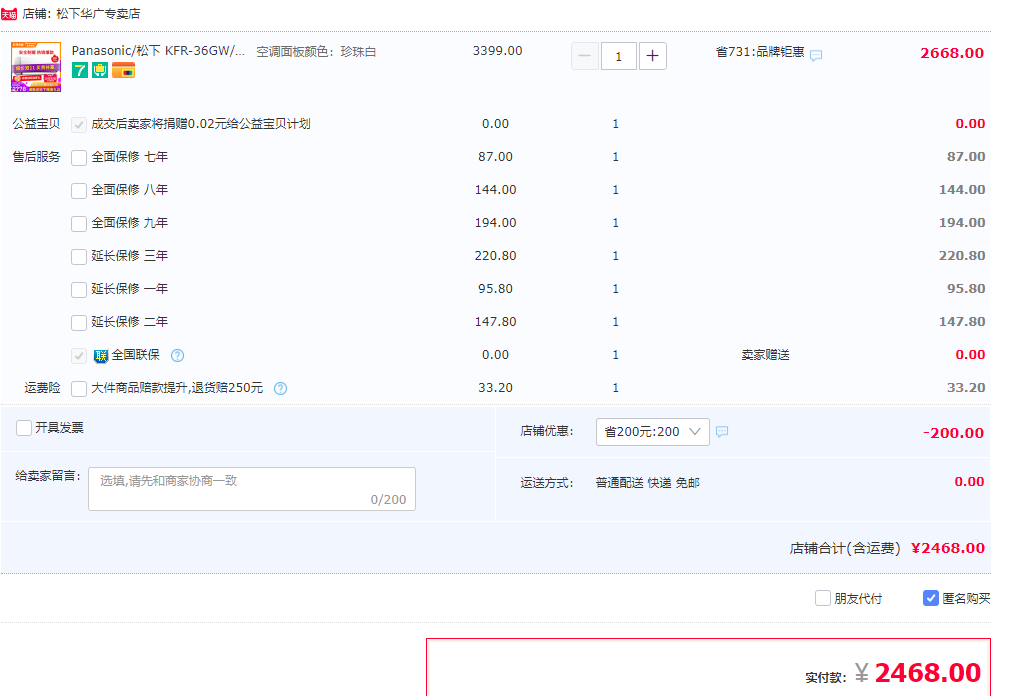Enable 朋友代付 checkbox
Screen dimensions: 1018x696
point(823,598)
